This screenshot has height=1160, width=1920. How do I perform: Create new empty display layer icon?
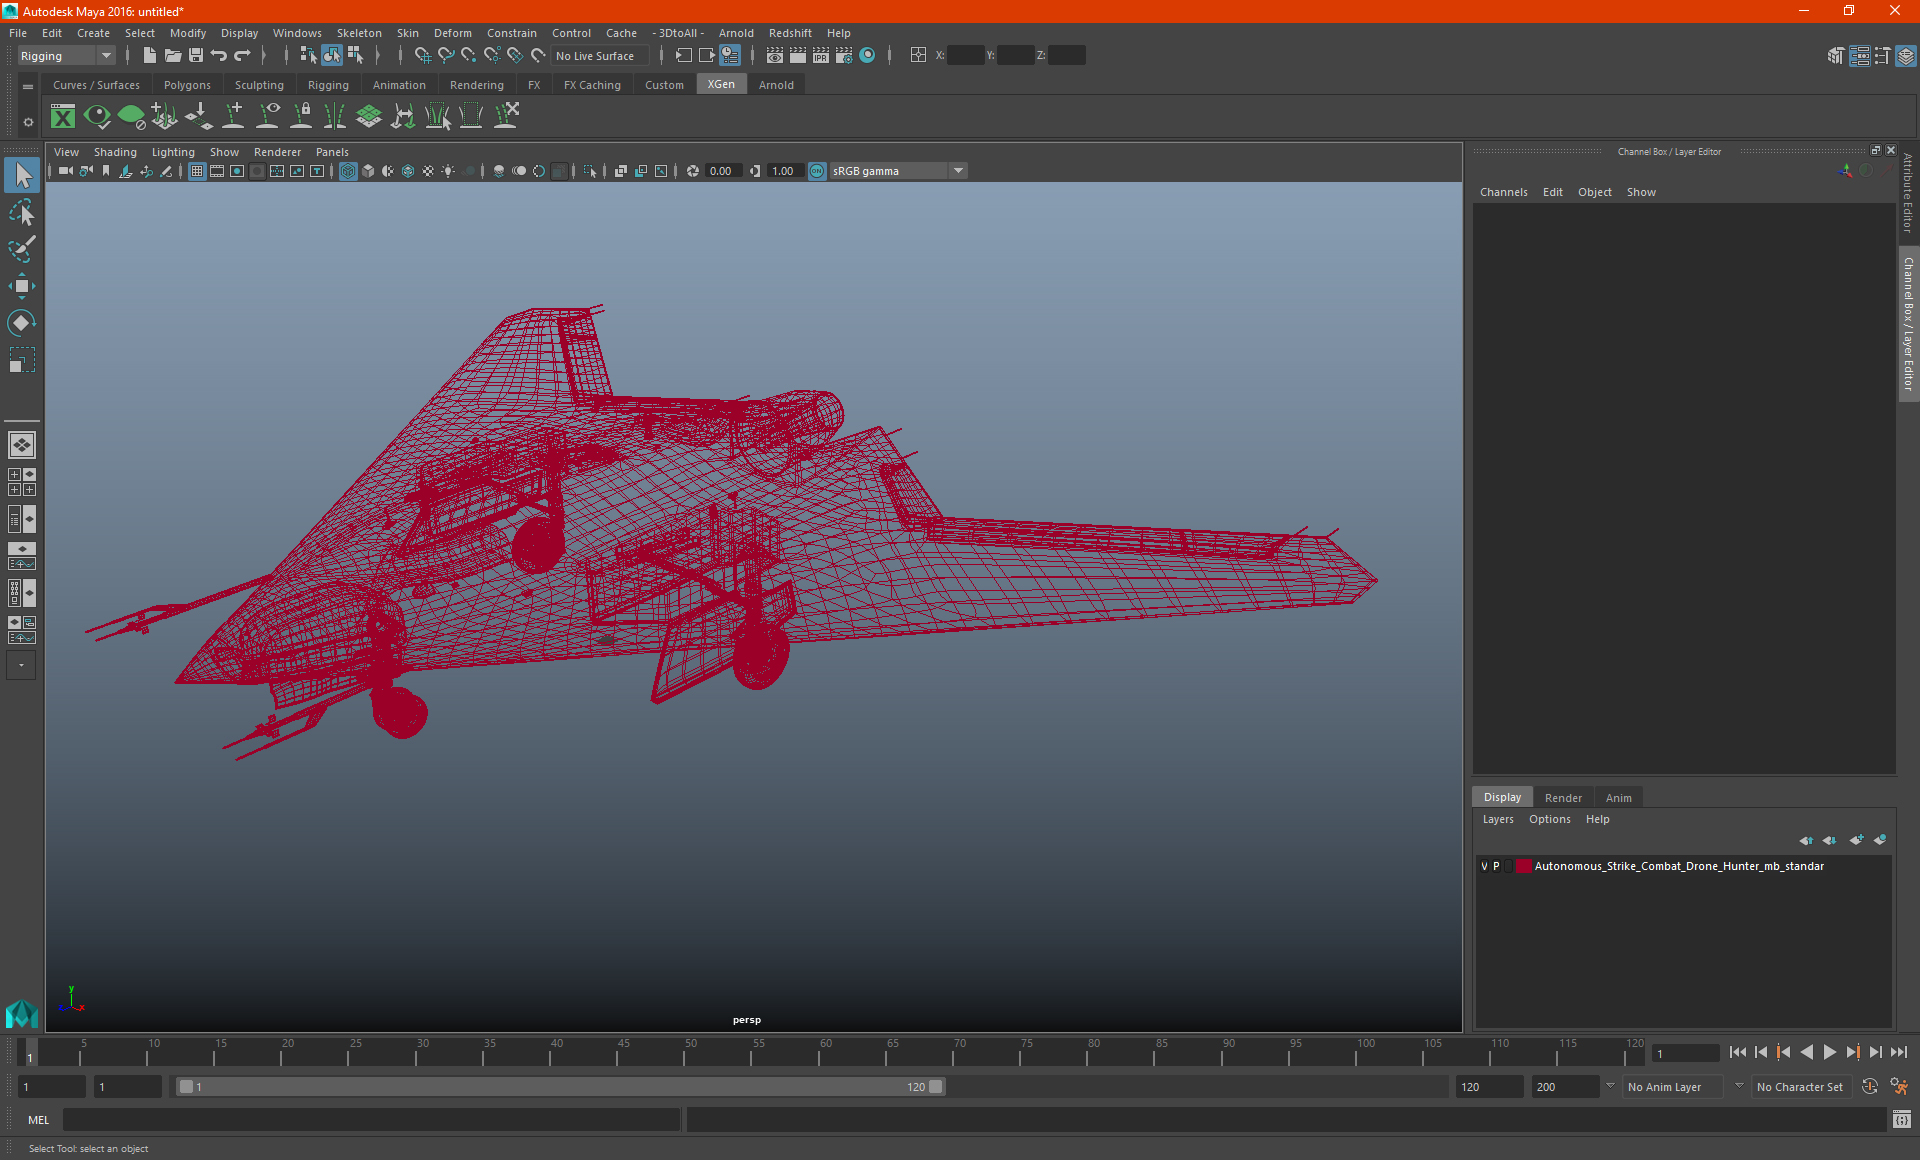click(1856, 840)
